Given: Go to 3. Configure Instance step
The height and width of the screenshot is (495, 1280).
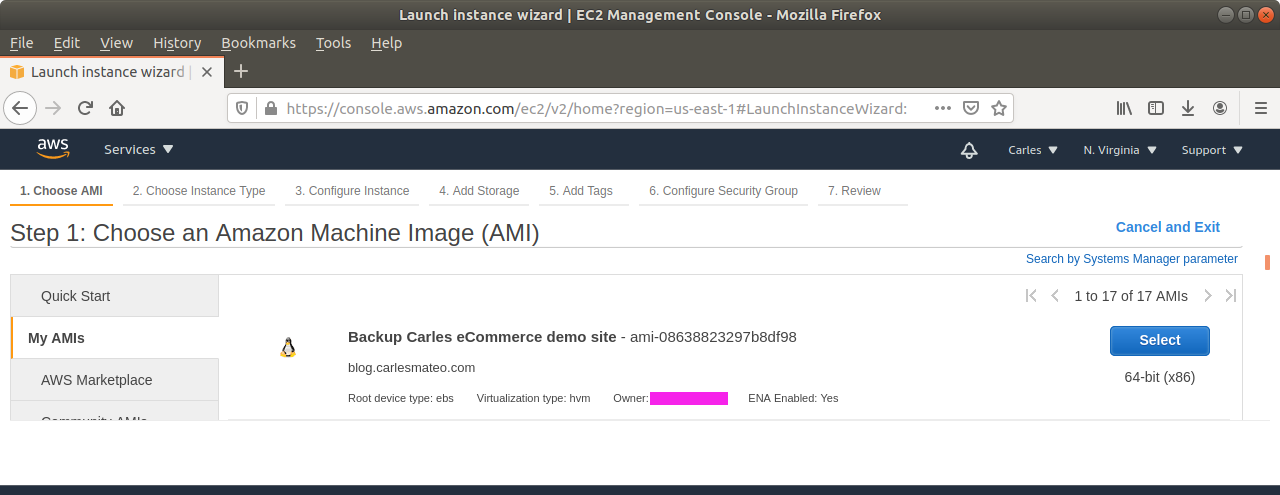Looking at the screenshot, I should (x=352, y=191).
